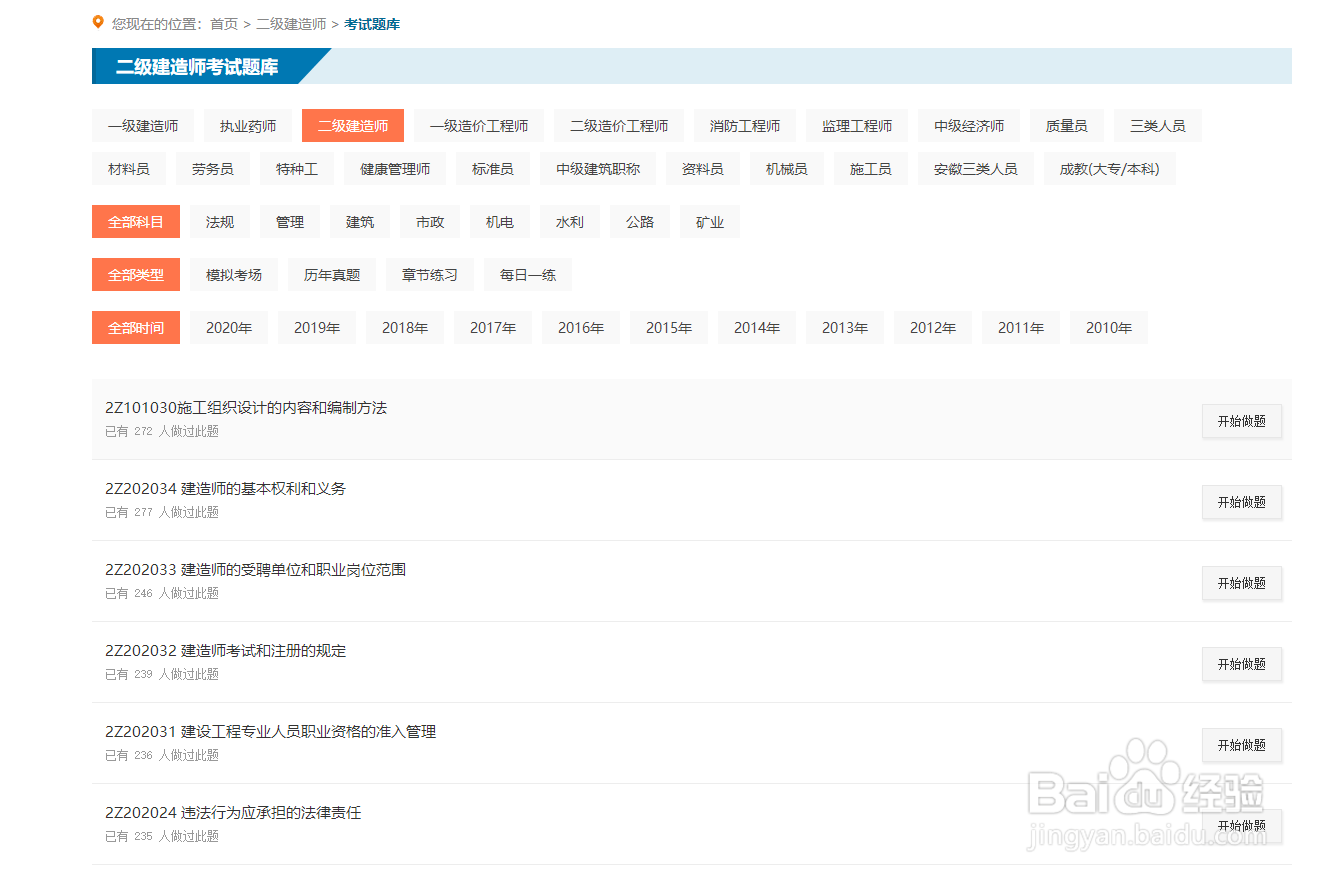Start practicing 违法行为应承担的法律责任 questions

pos(1242,825)
